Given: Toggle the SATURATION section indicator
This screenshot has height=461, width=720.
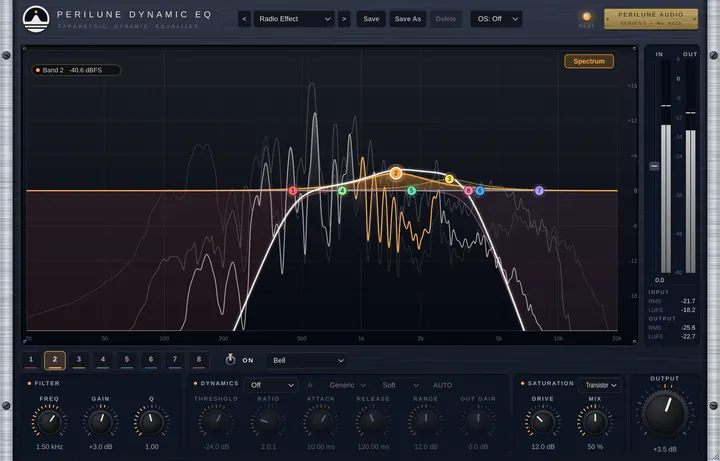Looking at the screenshot, I should point(523,383).
